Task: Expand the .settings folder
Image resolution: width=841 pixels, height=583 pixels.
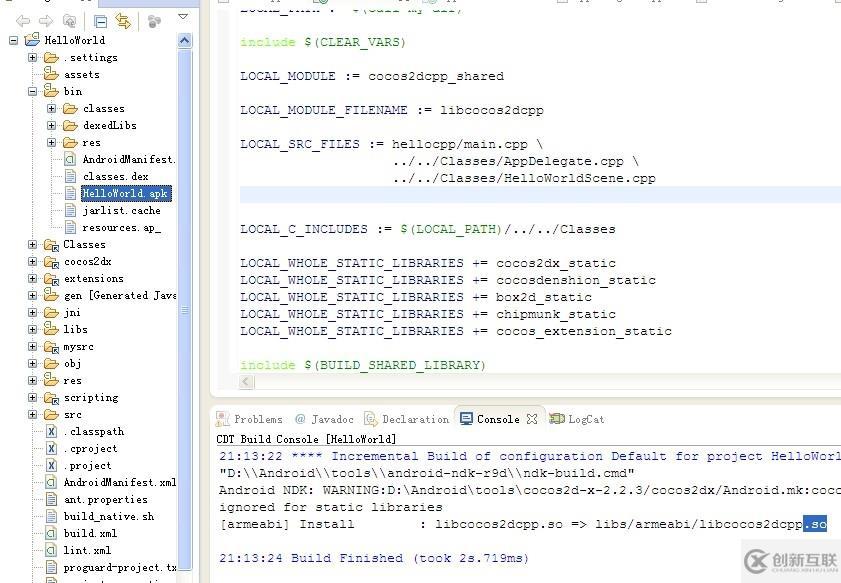Action: coord(33,57)
